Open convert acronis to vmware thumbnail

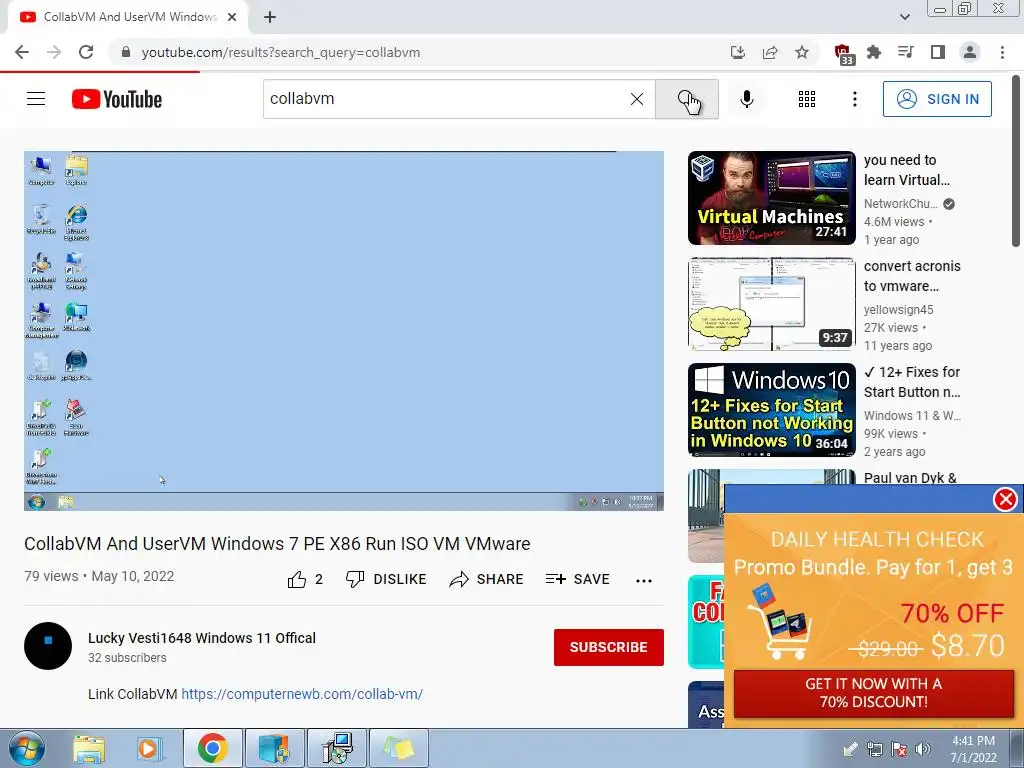tap(771, 304)
